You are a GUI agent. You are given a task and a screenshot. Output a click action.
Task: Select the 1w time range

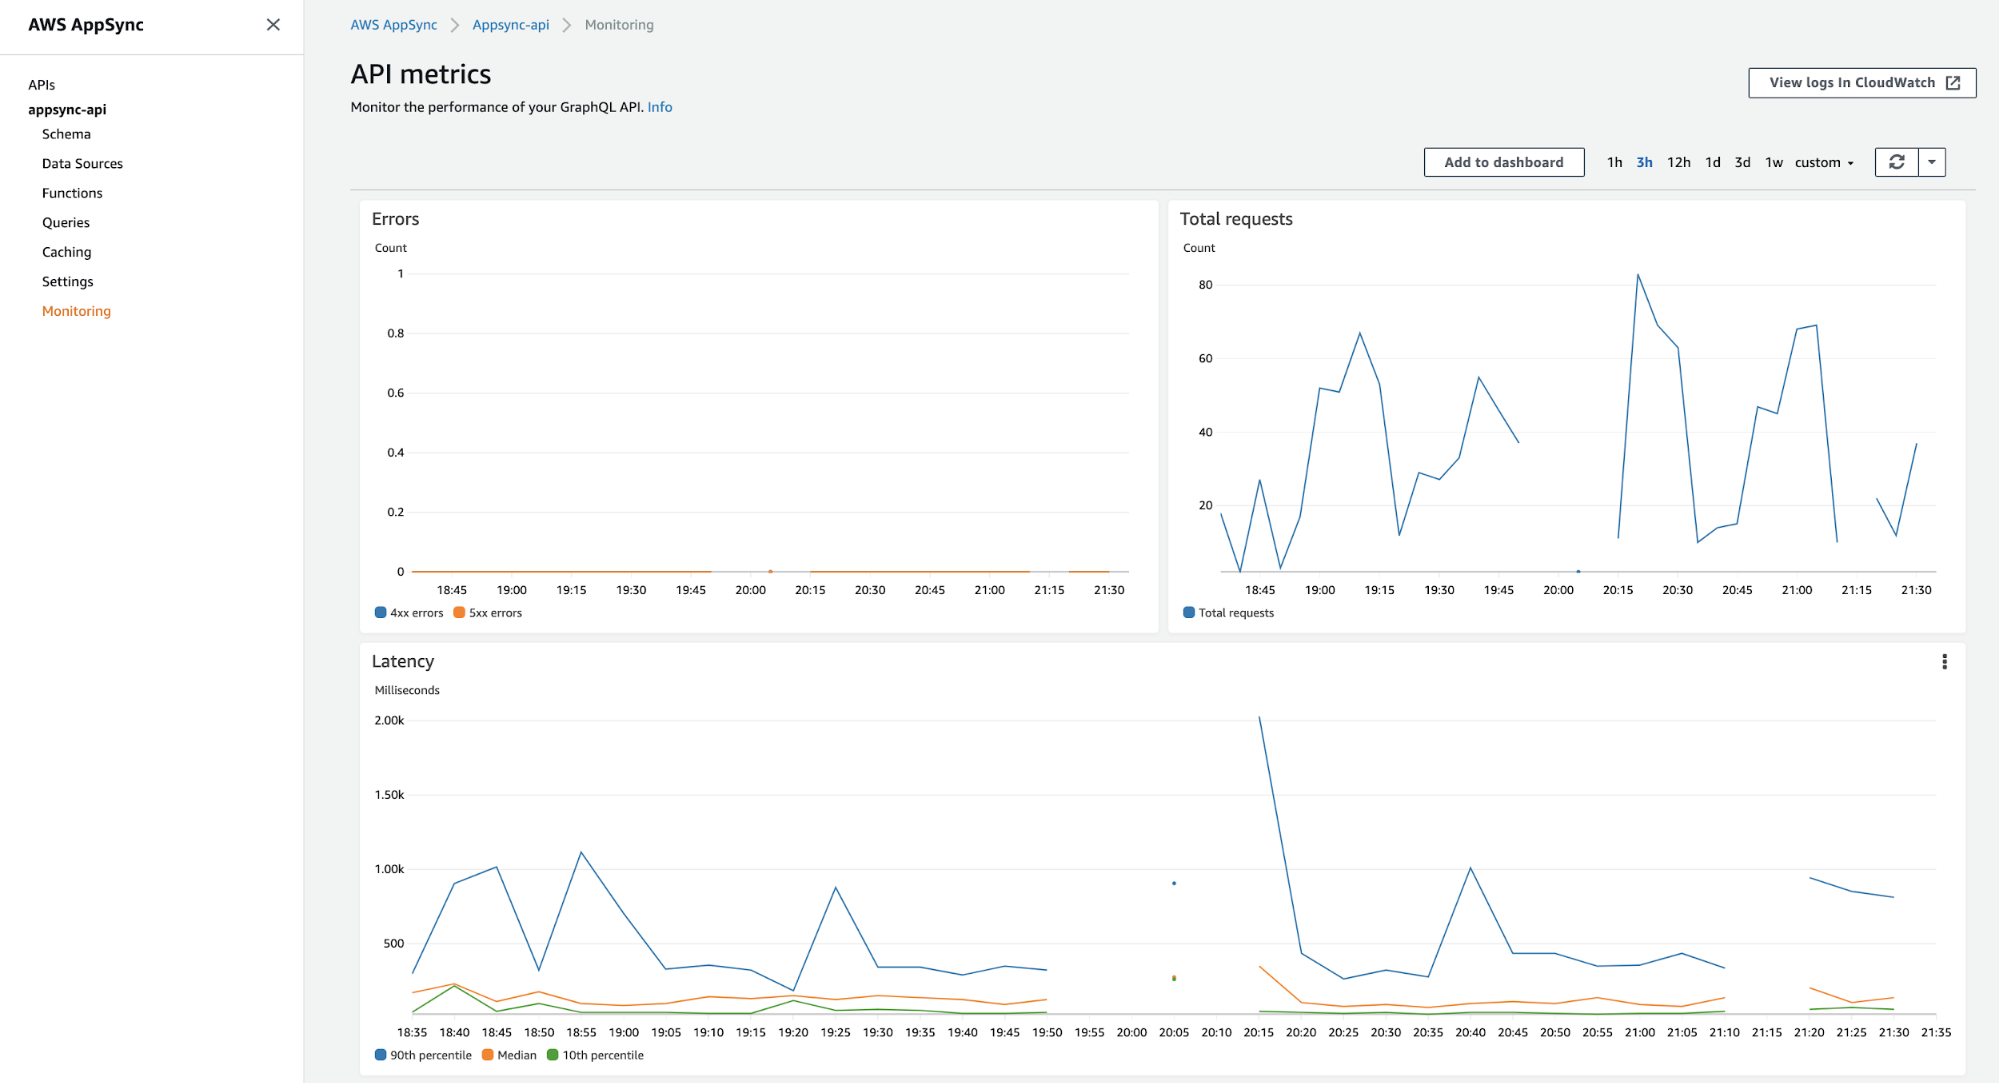click(1773, 162)
